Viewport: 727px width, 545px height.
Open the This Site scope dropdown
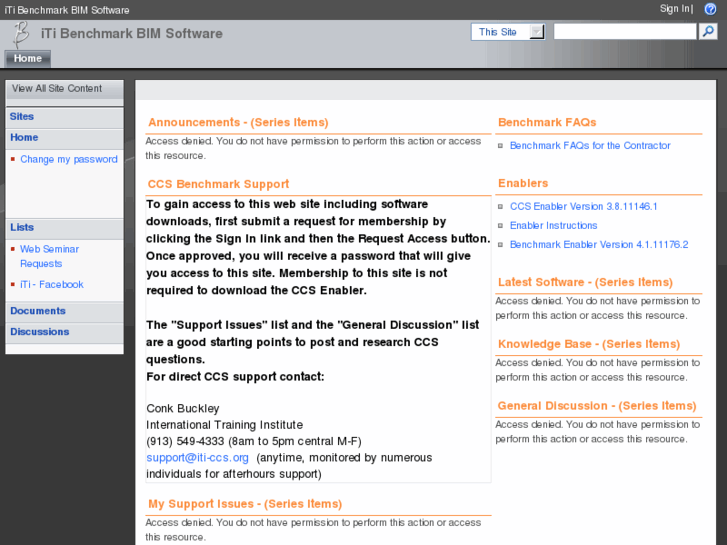coord(508,32)
